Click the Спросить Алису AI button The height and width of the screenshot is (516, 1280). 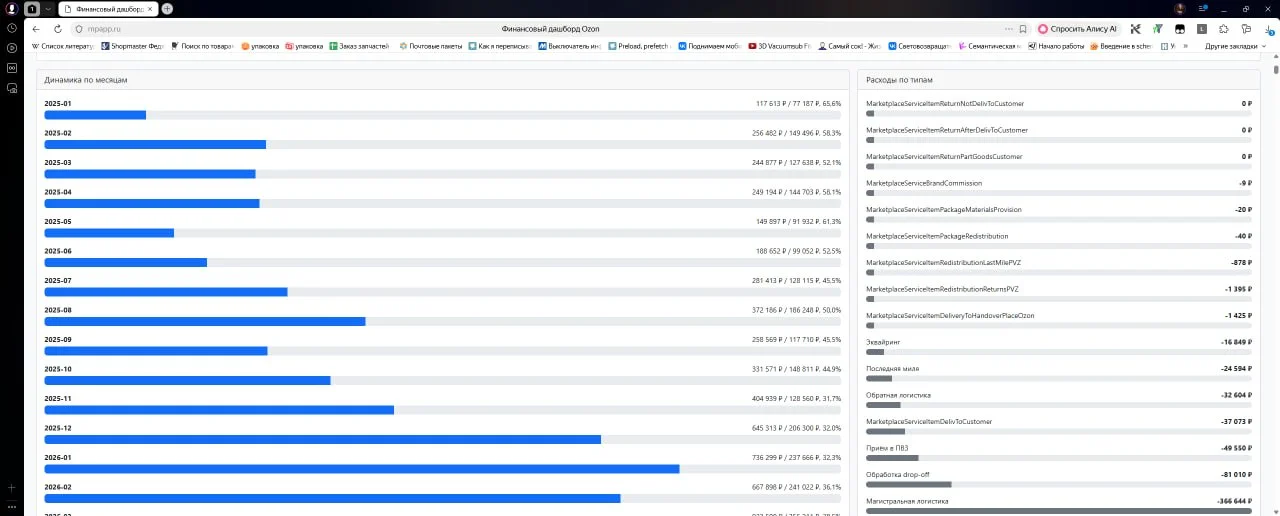pos(1077,29)
